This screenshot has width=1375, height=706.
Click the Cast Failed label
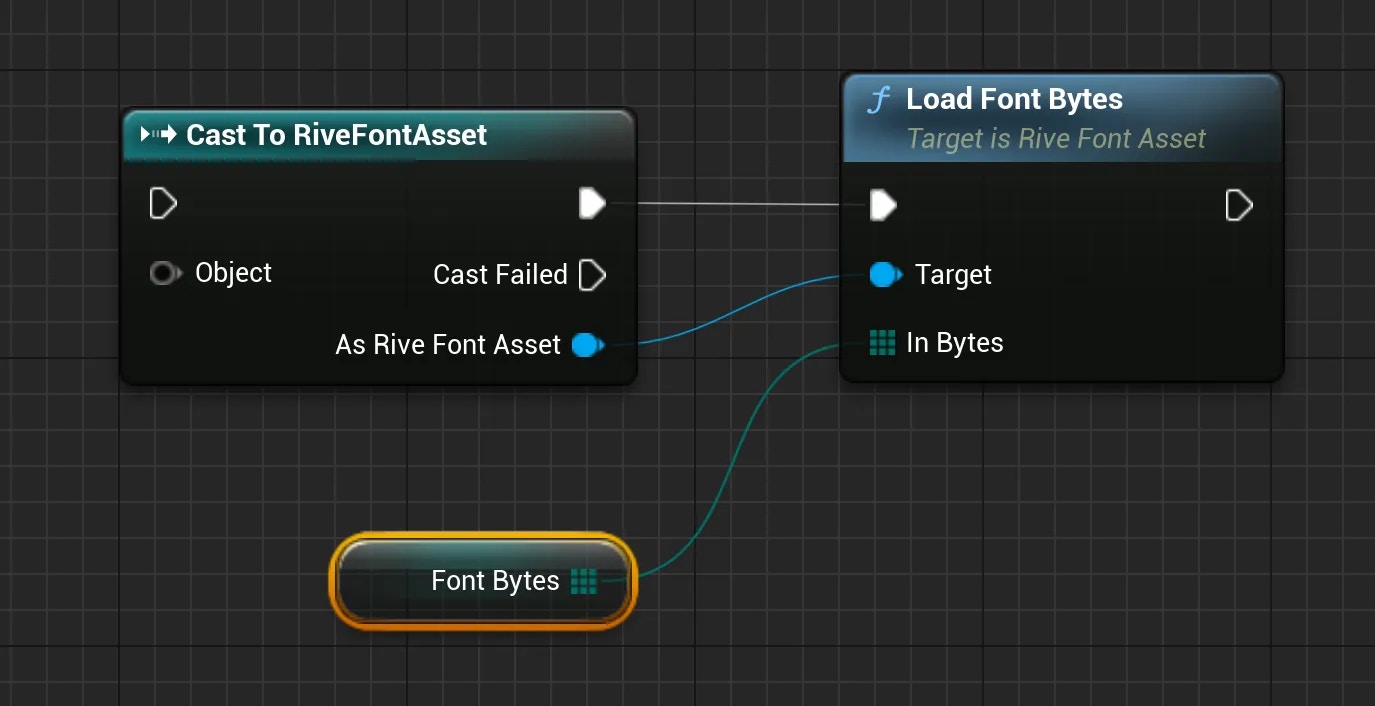(x=500, y=274)
